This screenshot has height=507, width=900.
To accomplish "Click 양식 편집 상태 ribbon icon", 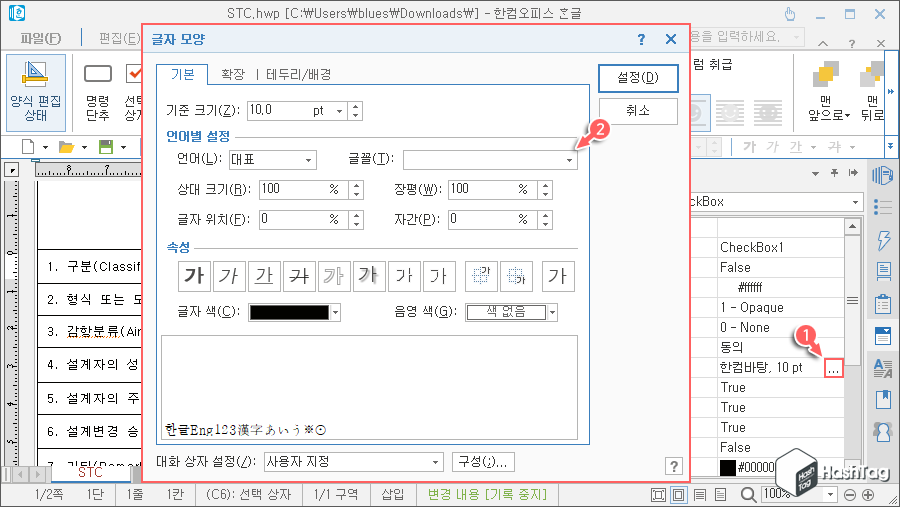I will [36, 92].
